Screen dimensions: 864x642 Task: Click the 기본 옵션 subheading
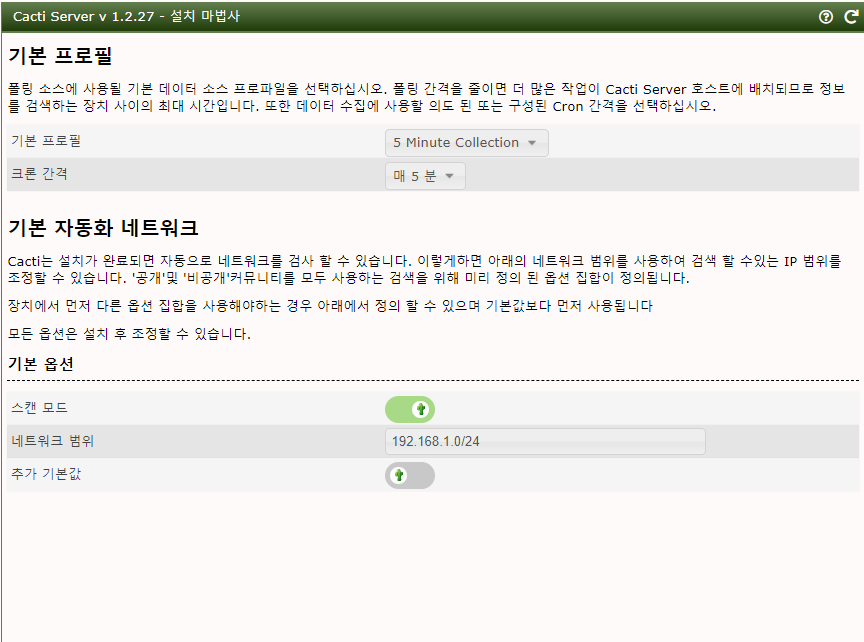tap(41, 364)
